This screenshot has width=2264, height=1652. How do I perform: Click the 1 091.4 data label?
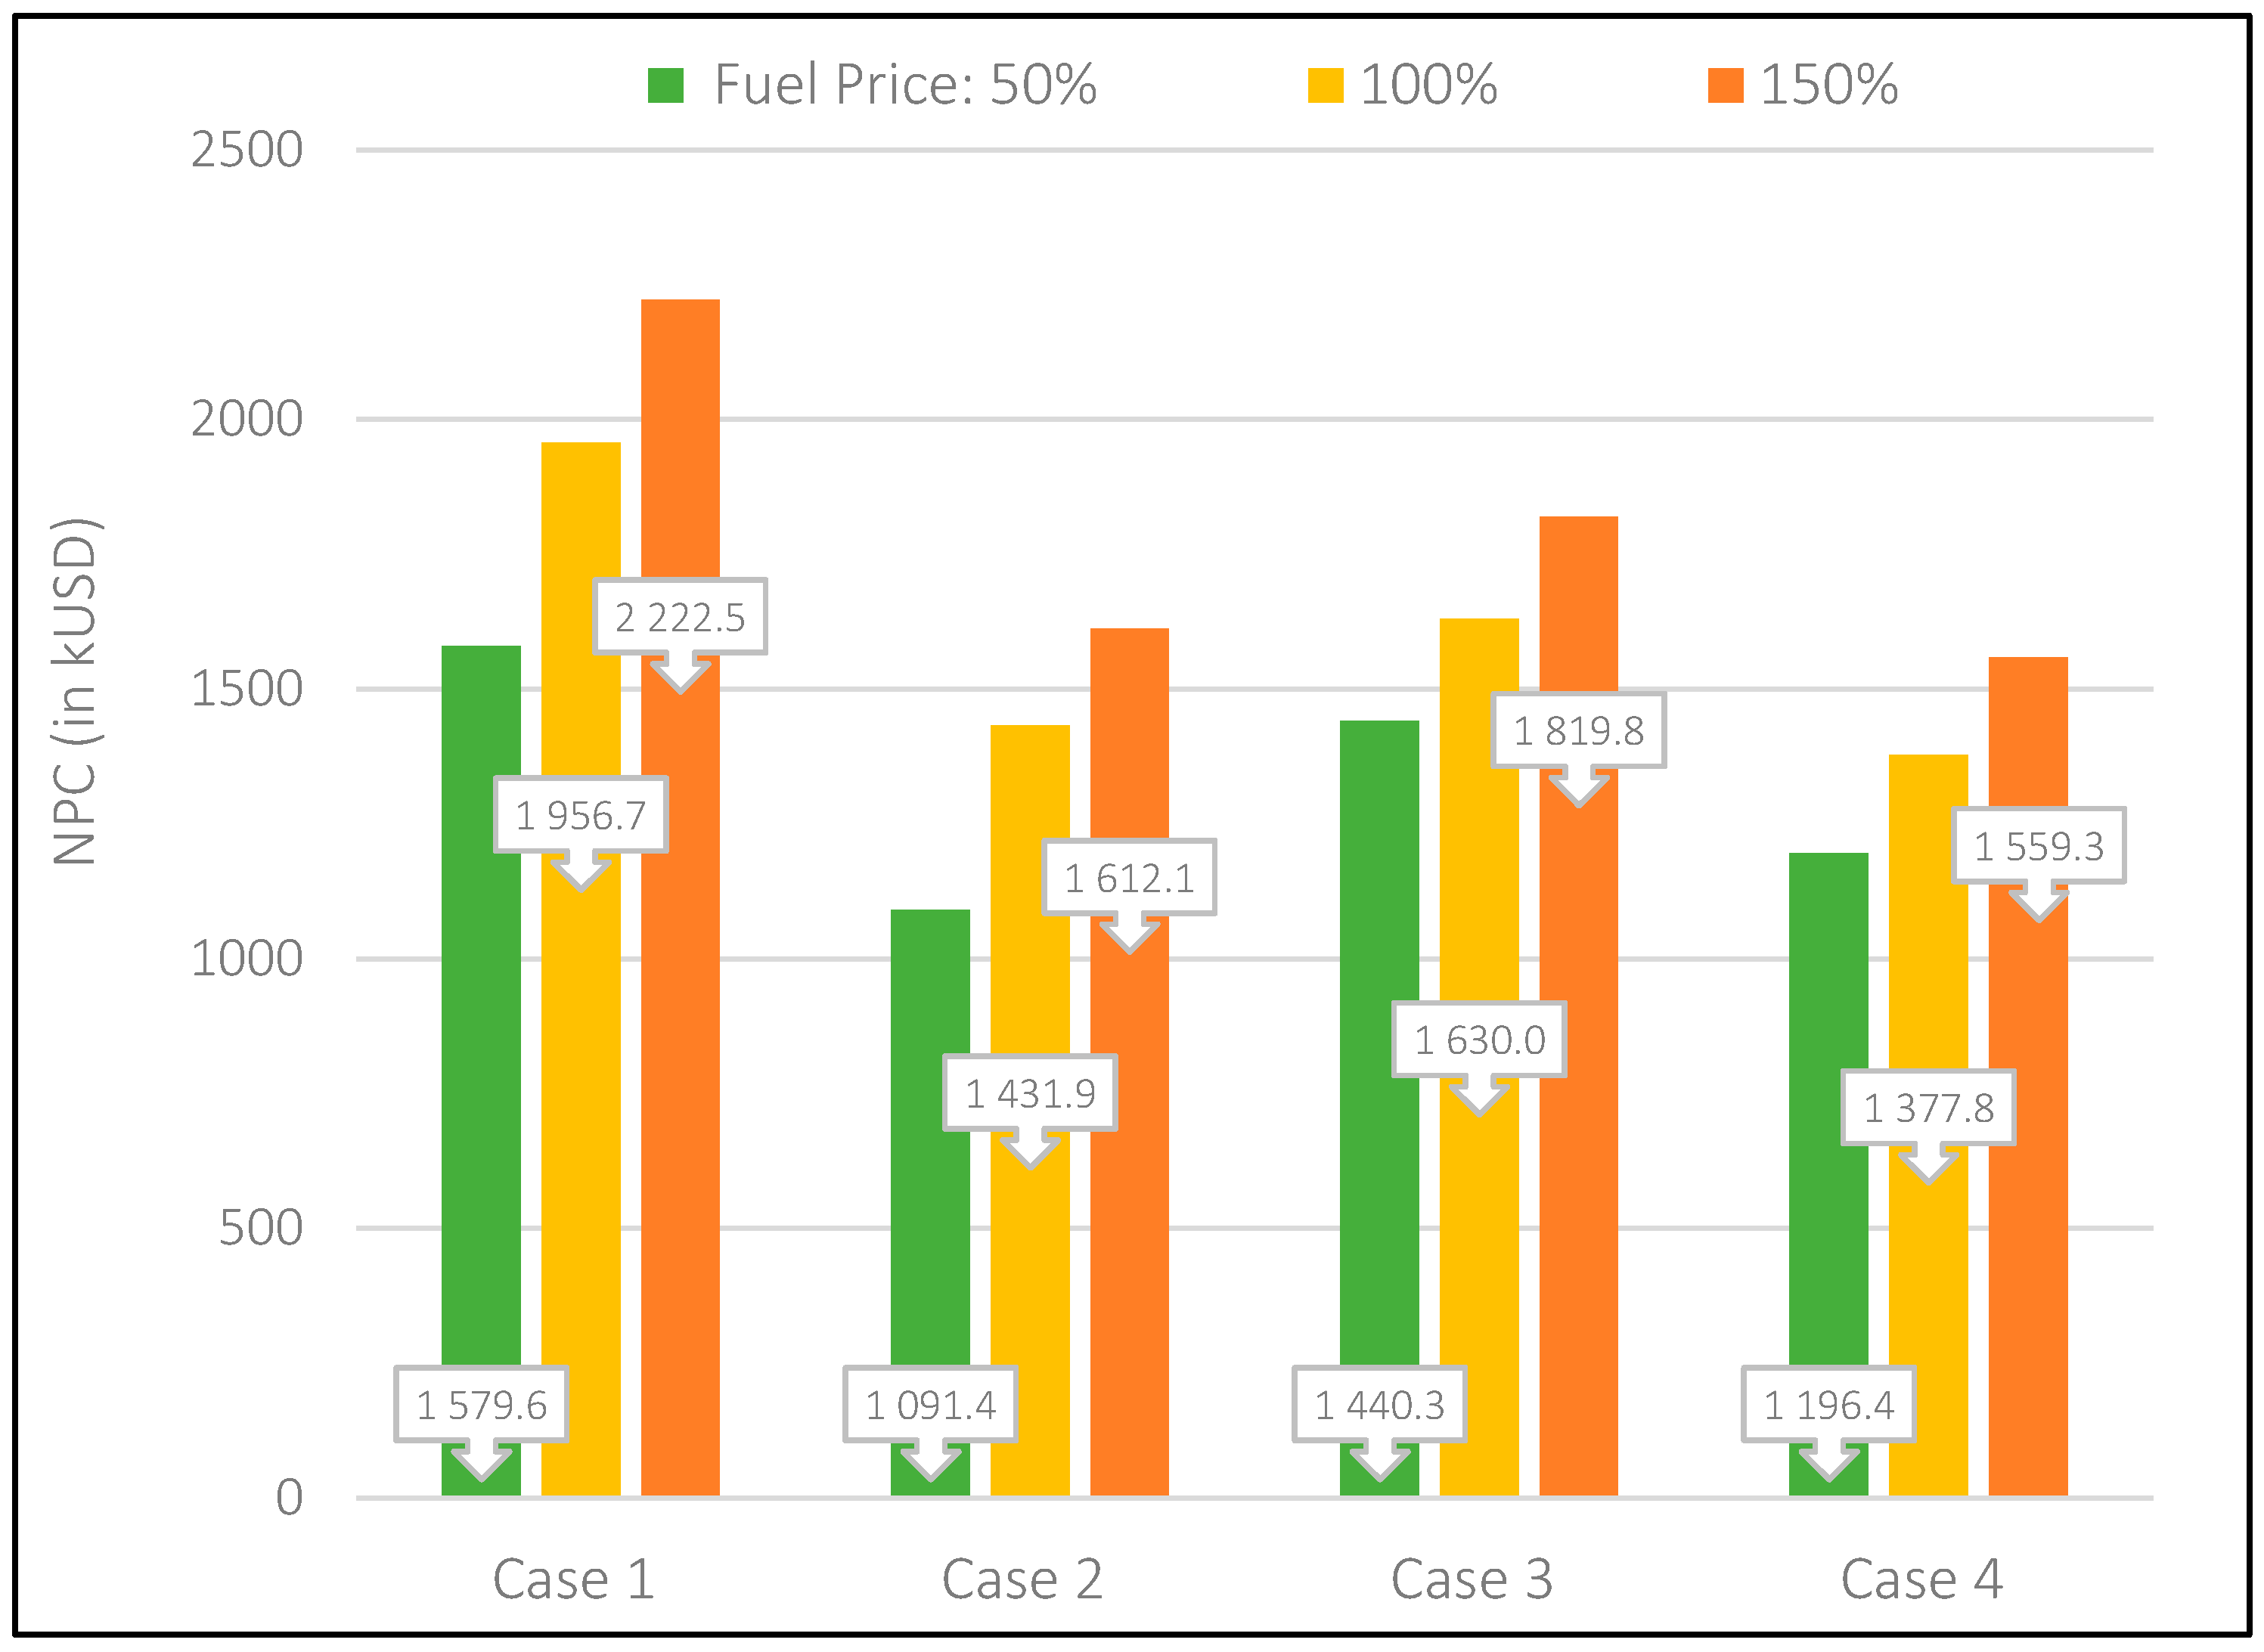[930, 1405]
